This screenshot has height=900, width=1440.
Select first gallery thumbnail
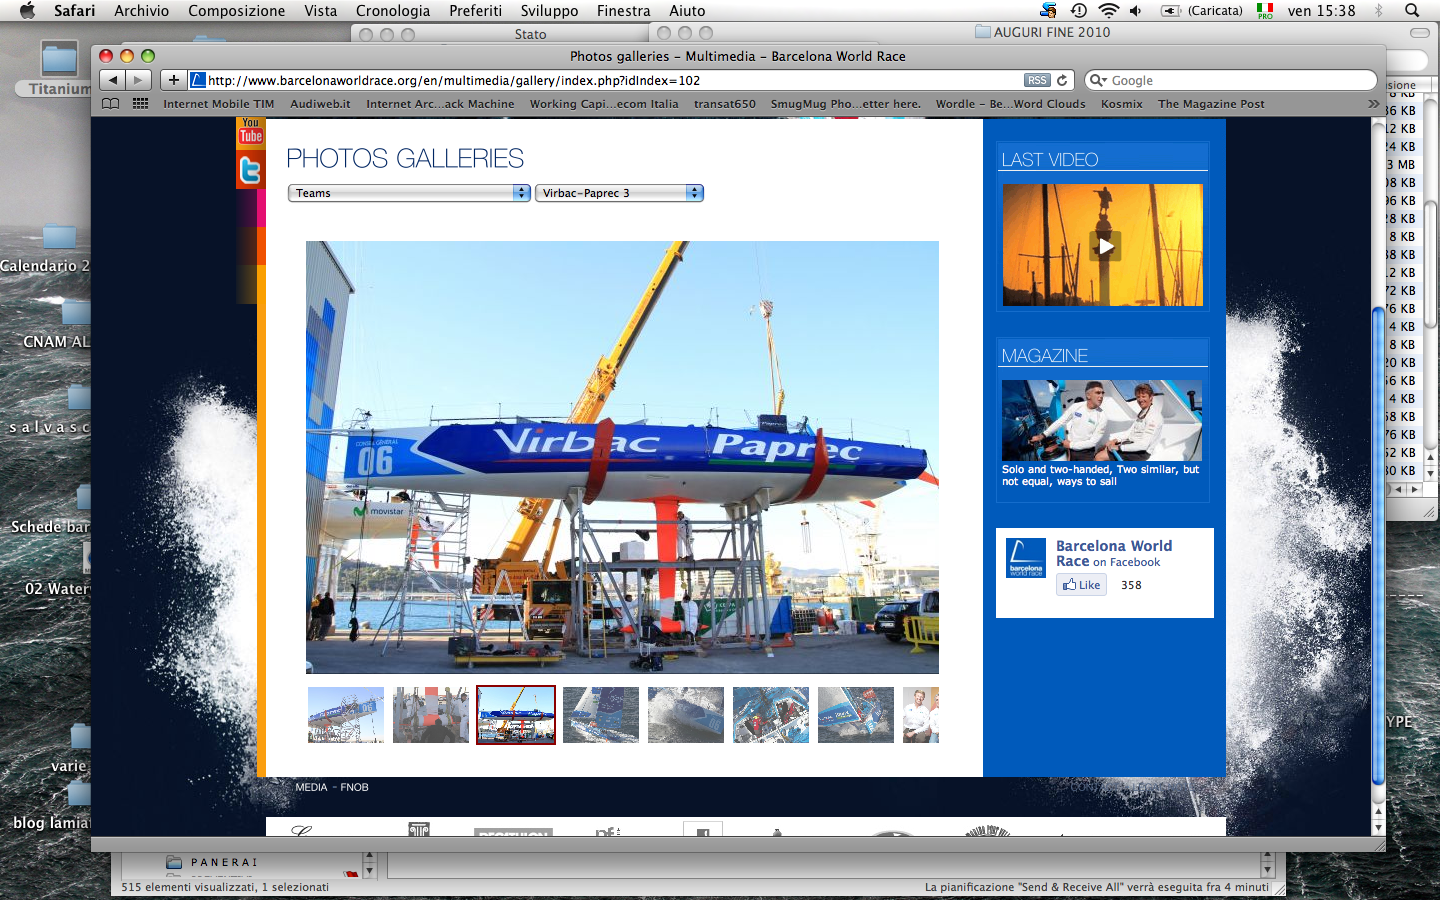pyautogui.click(x=346, y=715)
